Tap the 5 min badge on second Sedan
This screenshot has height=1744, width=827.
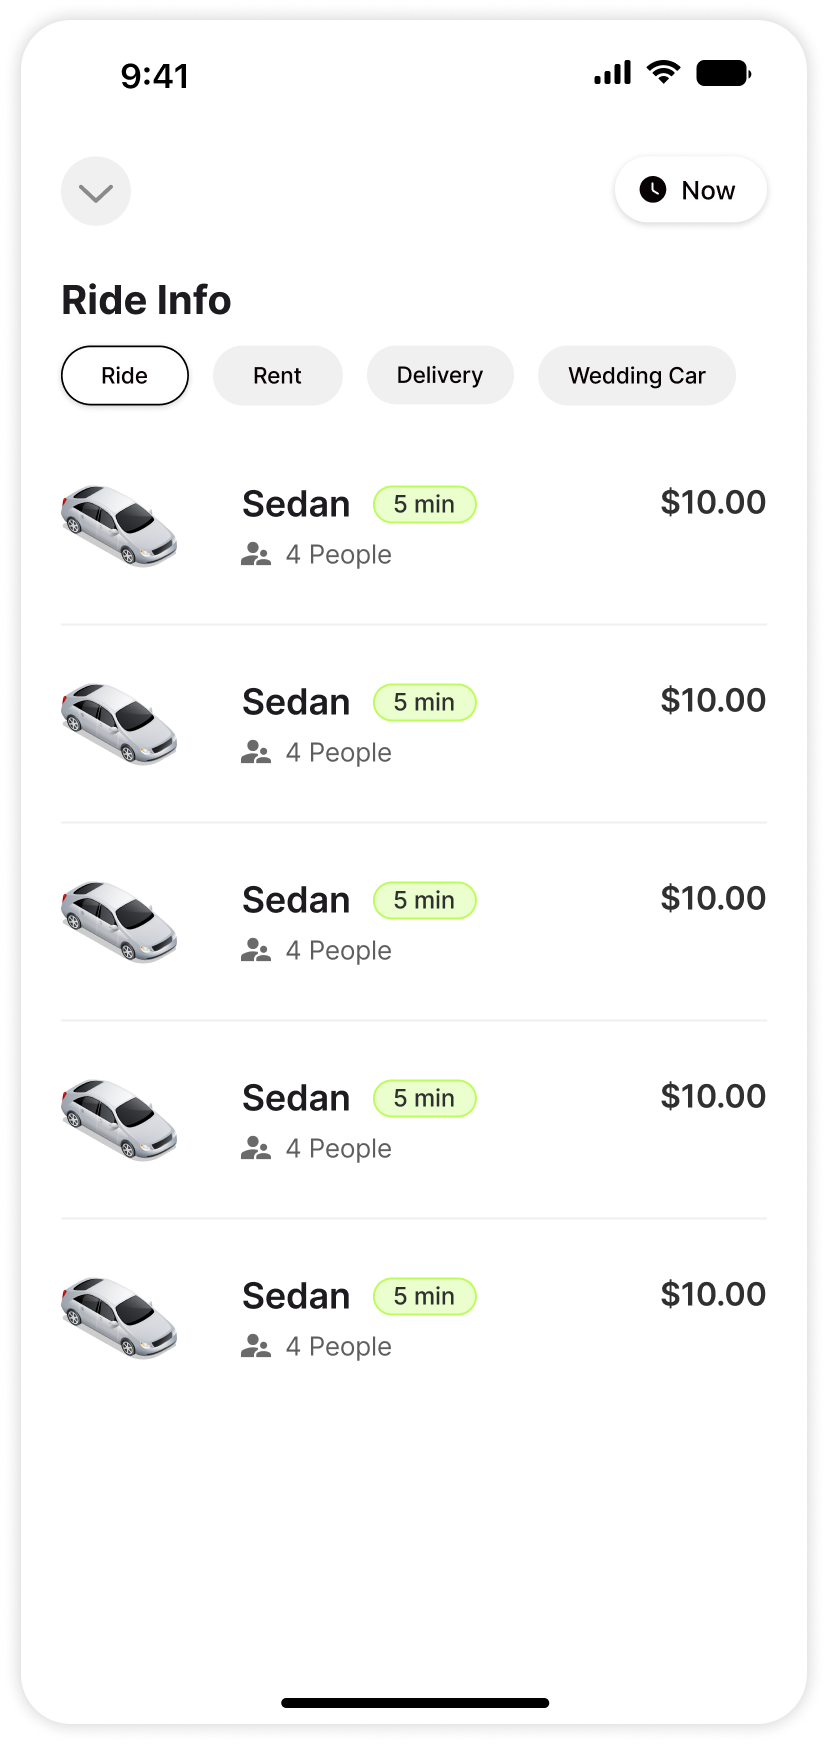click(x=425, y=703)
